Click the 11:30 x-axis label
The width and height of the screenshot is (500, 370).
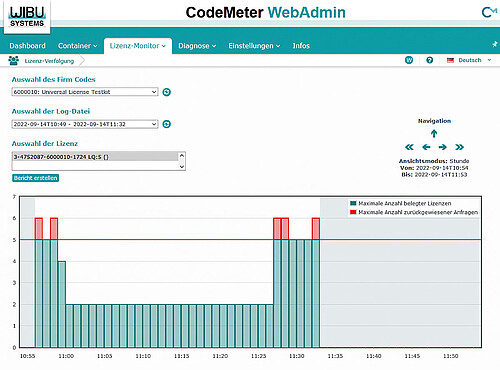pyautogui.click(x=297, y=356)
